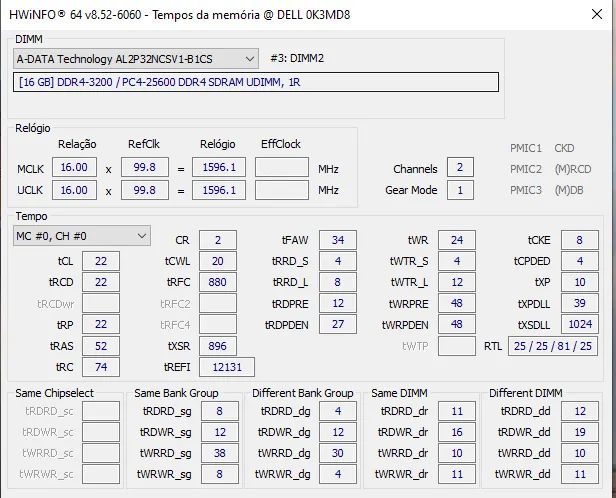
Task: Click the tRP value 22 field
Action: tap(101, 324)
